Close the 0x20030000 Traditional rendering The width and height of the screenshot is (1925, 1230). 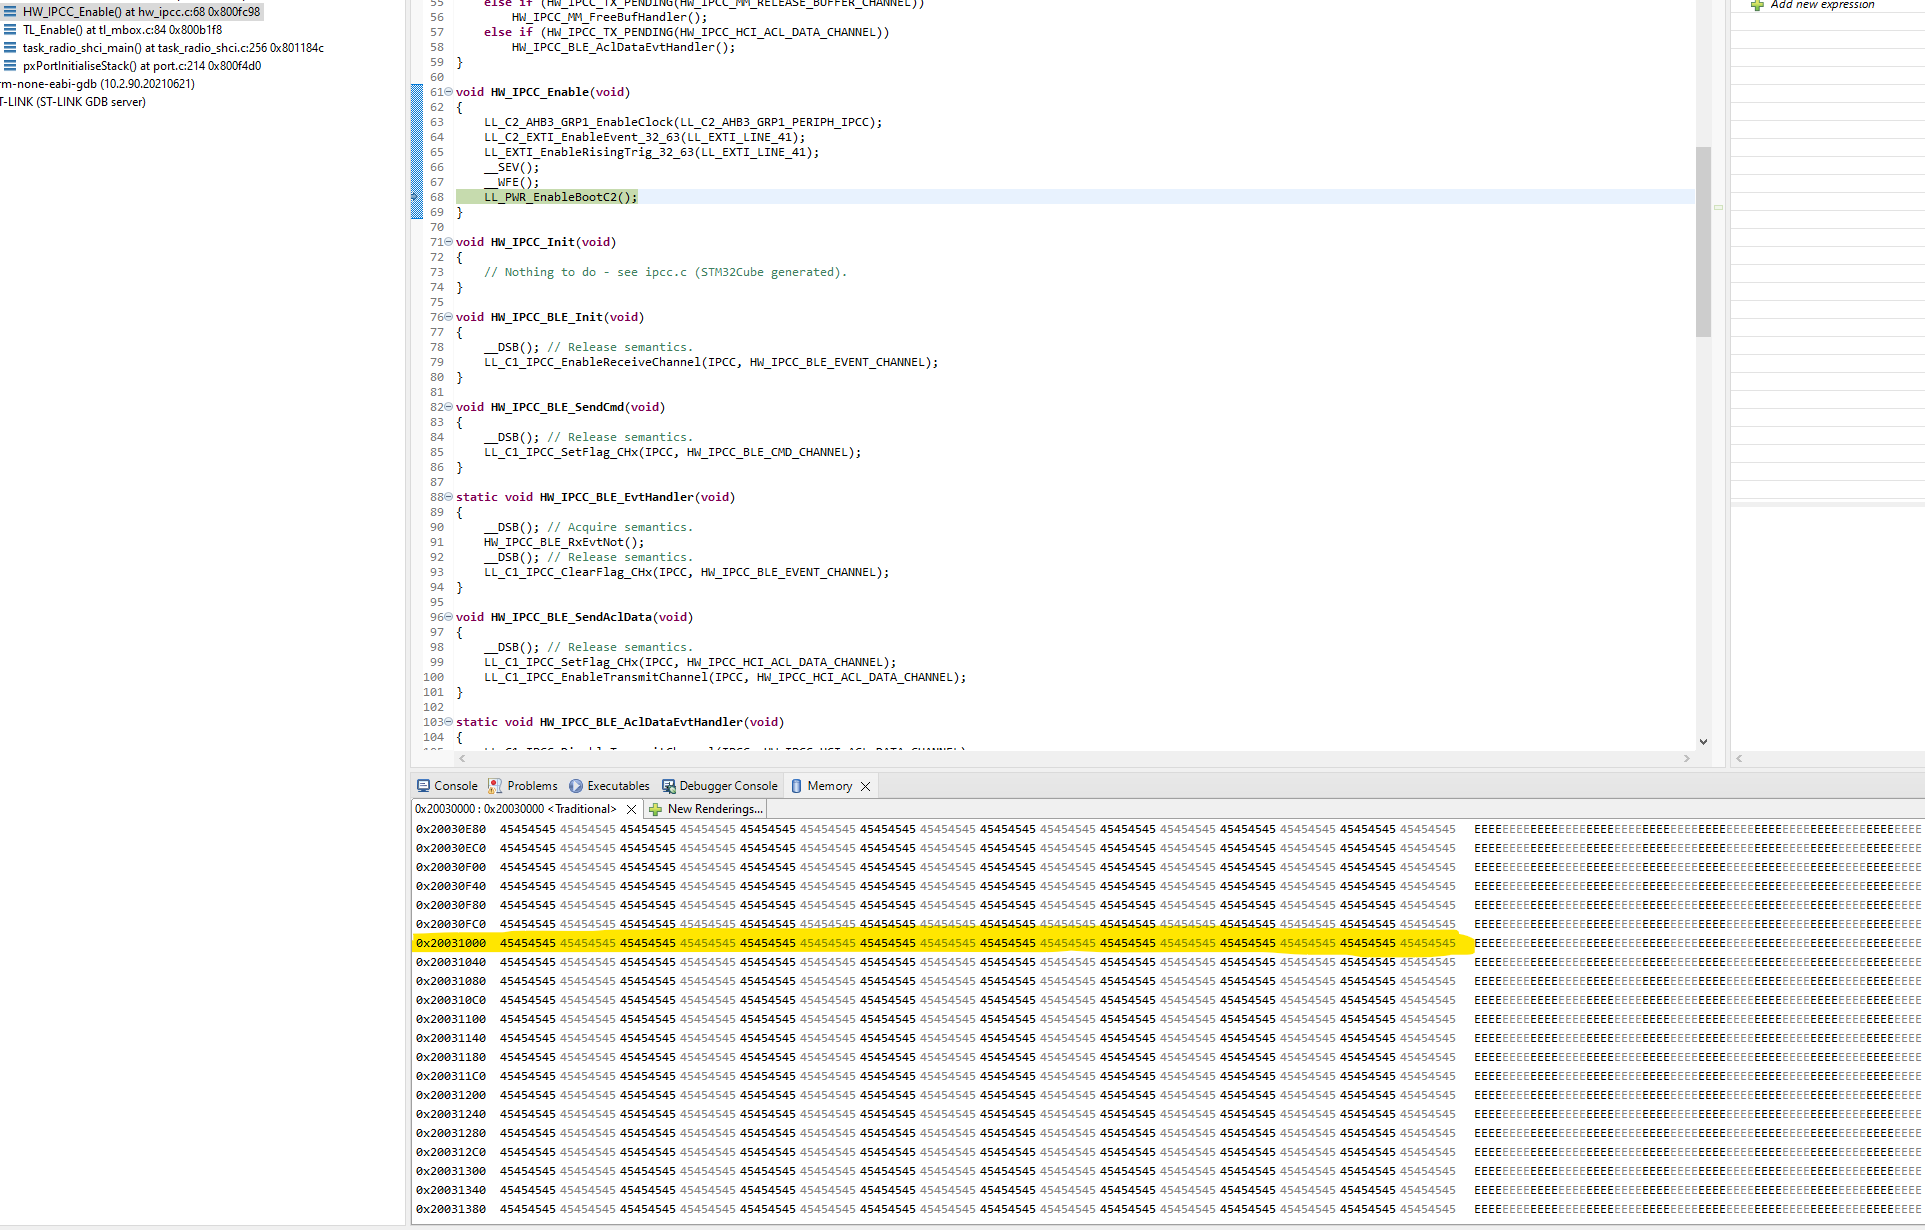pos(631,808)
